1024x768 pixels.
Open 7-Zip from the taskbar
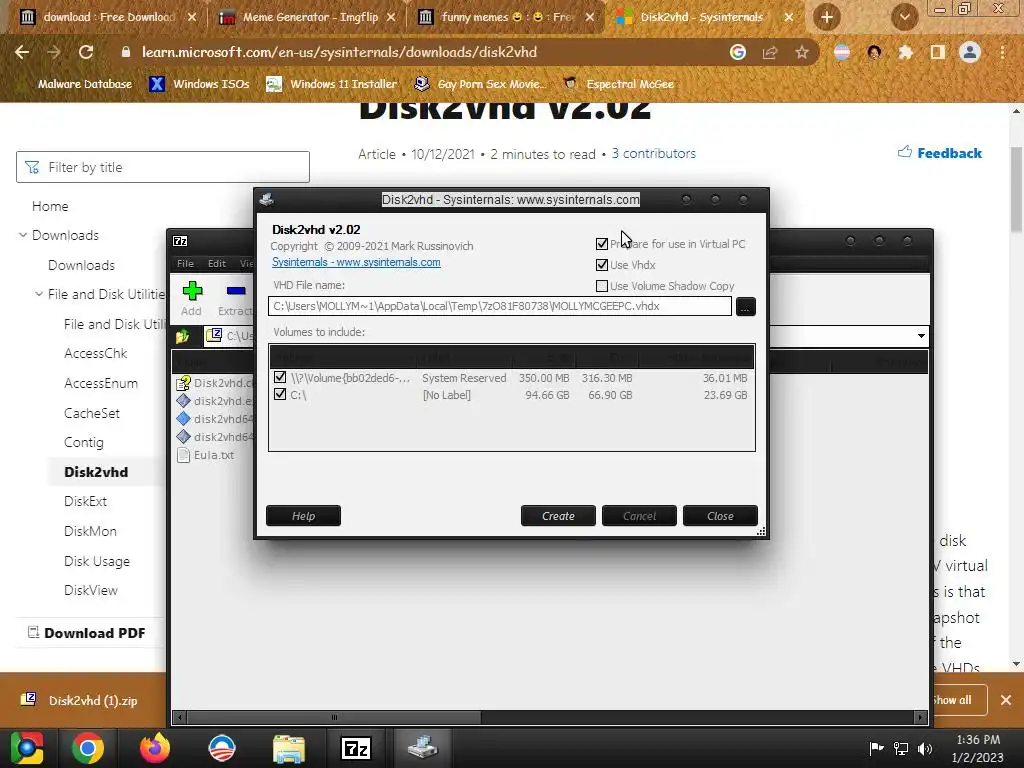(356, 748)
